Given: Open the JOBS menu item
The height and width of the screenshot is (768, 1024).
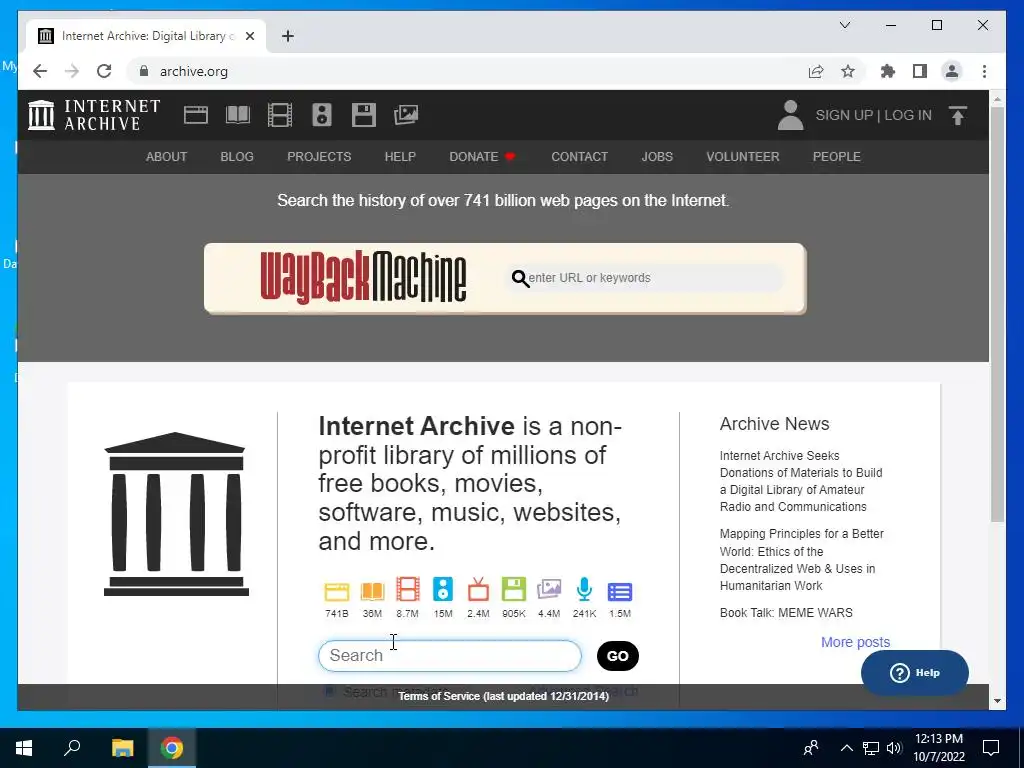Looking at the screenshot, I should tap(657, 157).
